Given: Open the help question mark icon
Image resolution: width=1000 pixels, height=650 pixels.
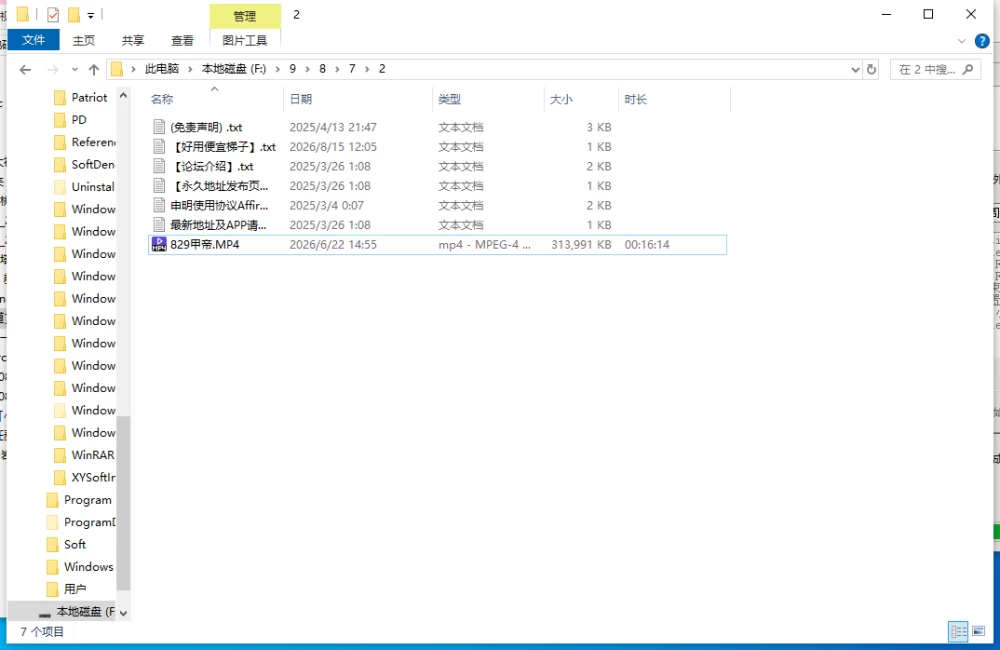Looking at the screenshot, I should coord(982,41).
